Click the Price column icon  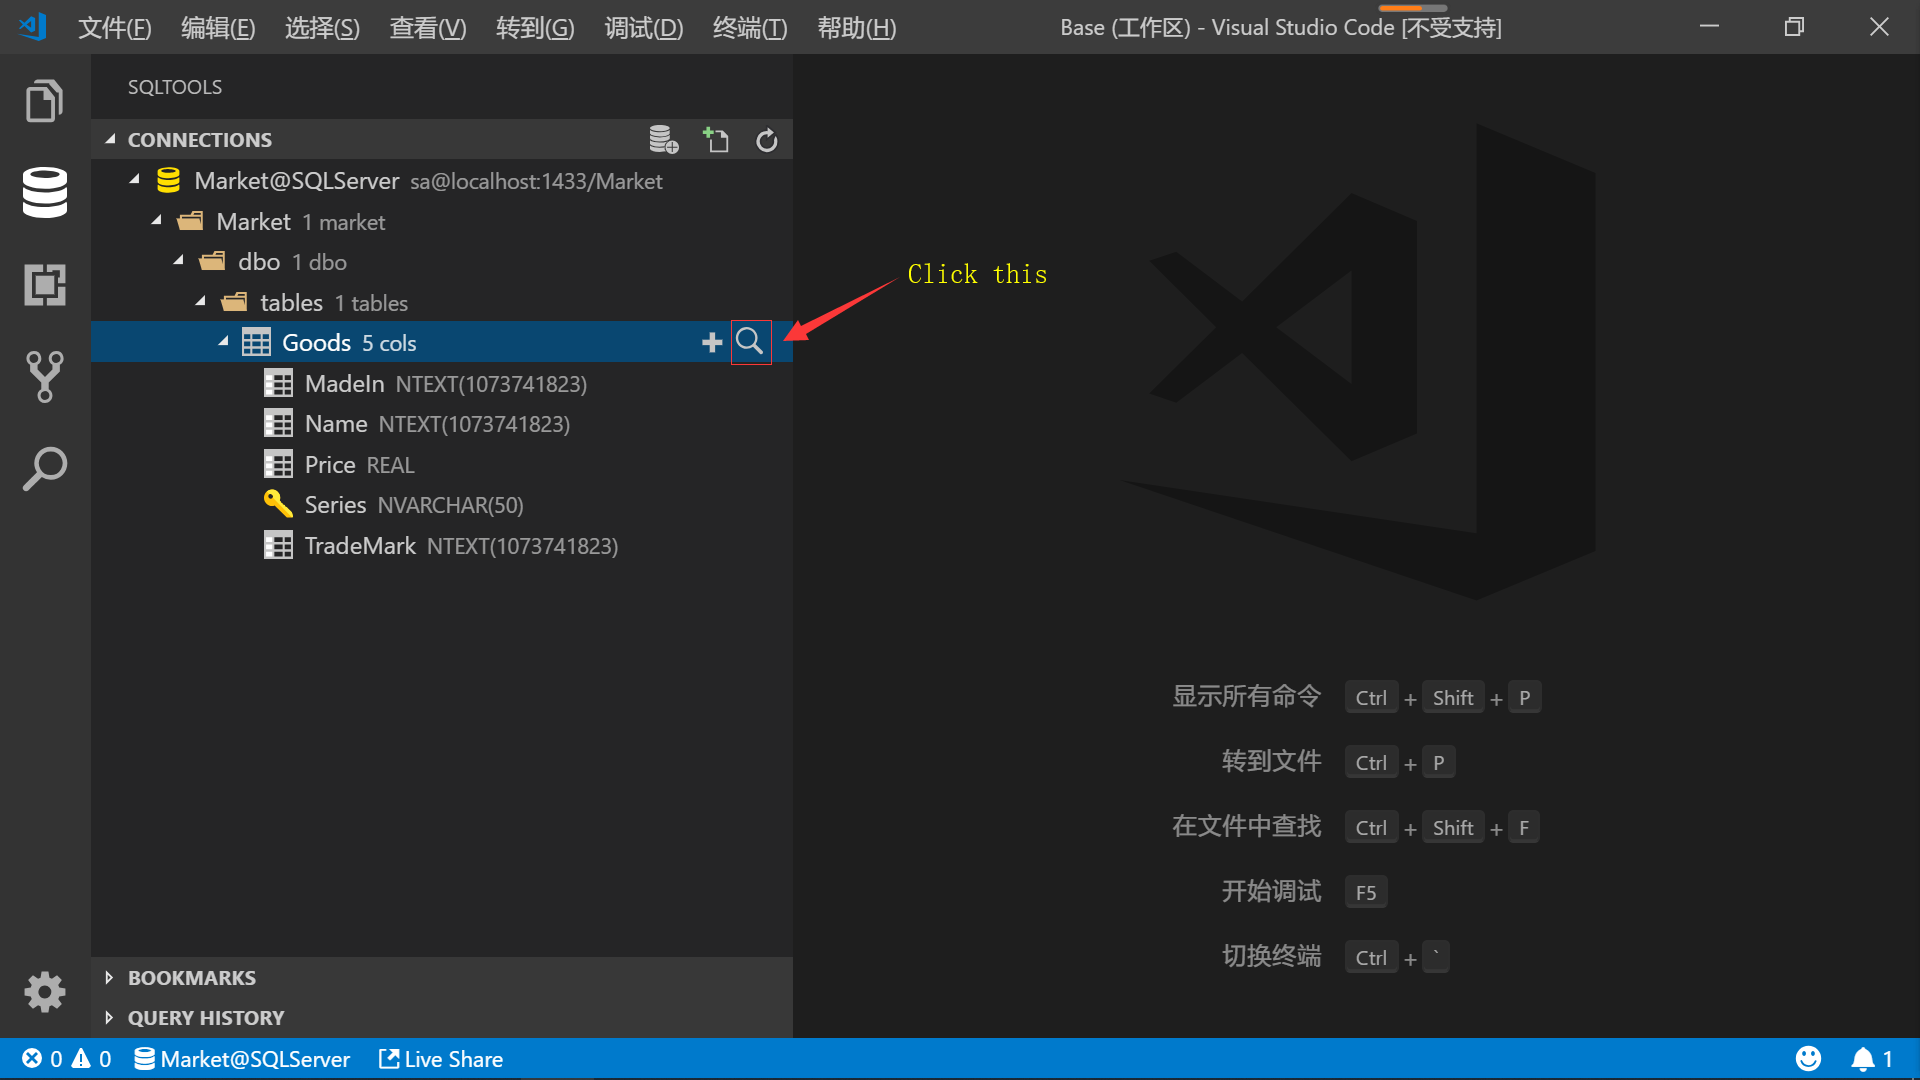click(x=278, y=465)
